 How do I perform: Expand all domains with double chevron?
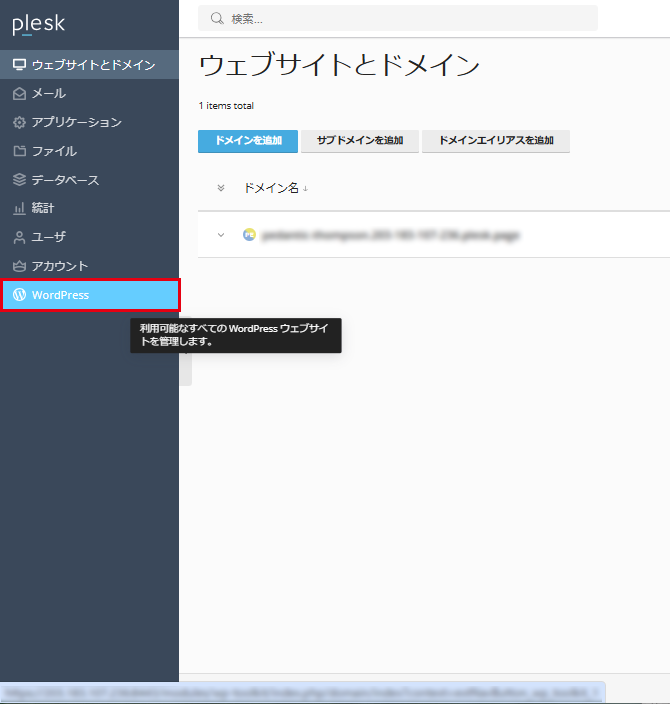point(220,188)
